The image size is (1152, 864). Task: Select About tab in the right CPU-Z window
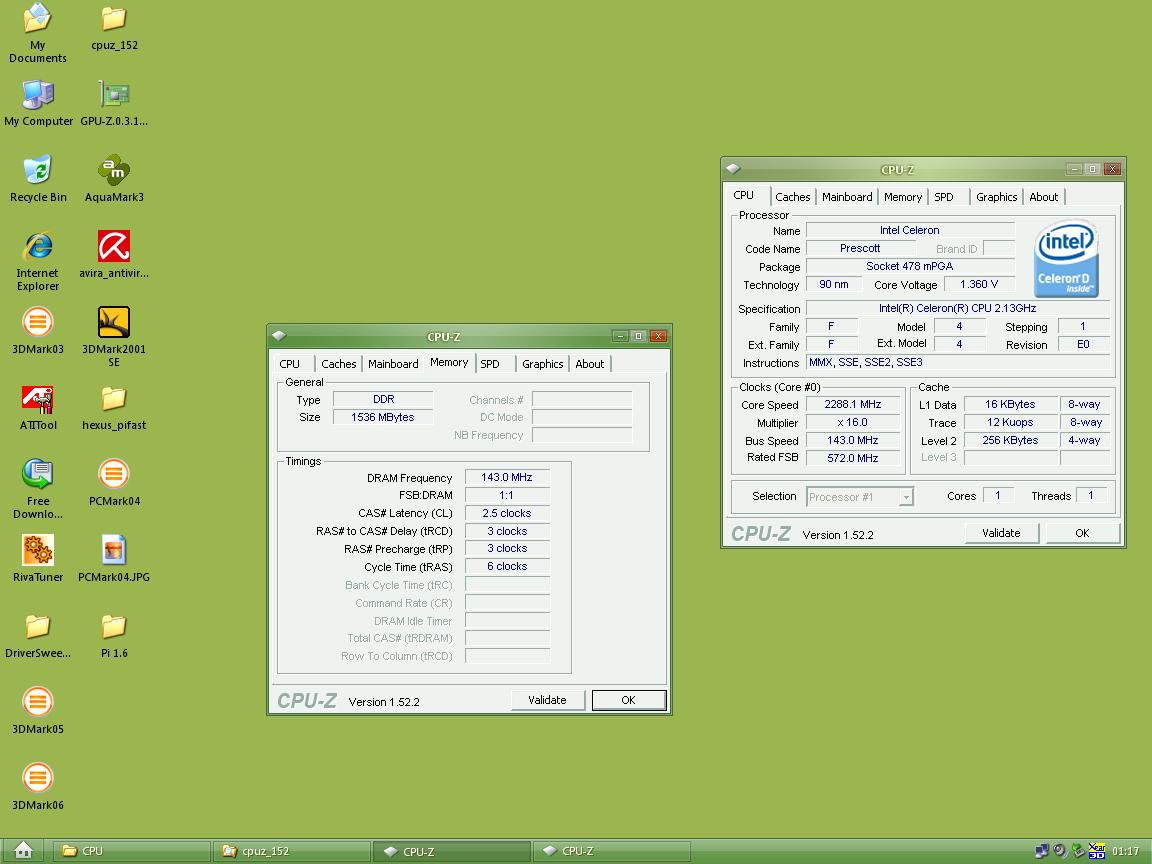(1043, 197)
